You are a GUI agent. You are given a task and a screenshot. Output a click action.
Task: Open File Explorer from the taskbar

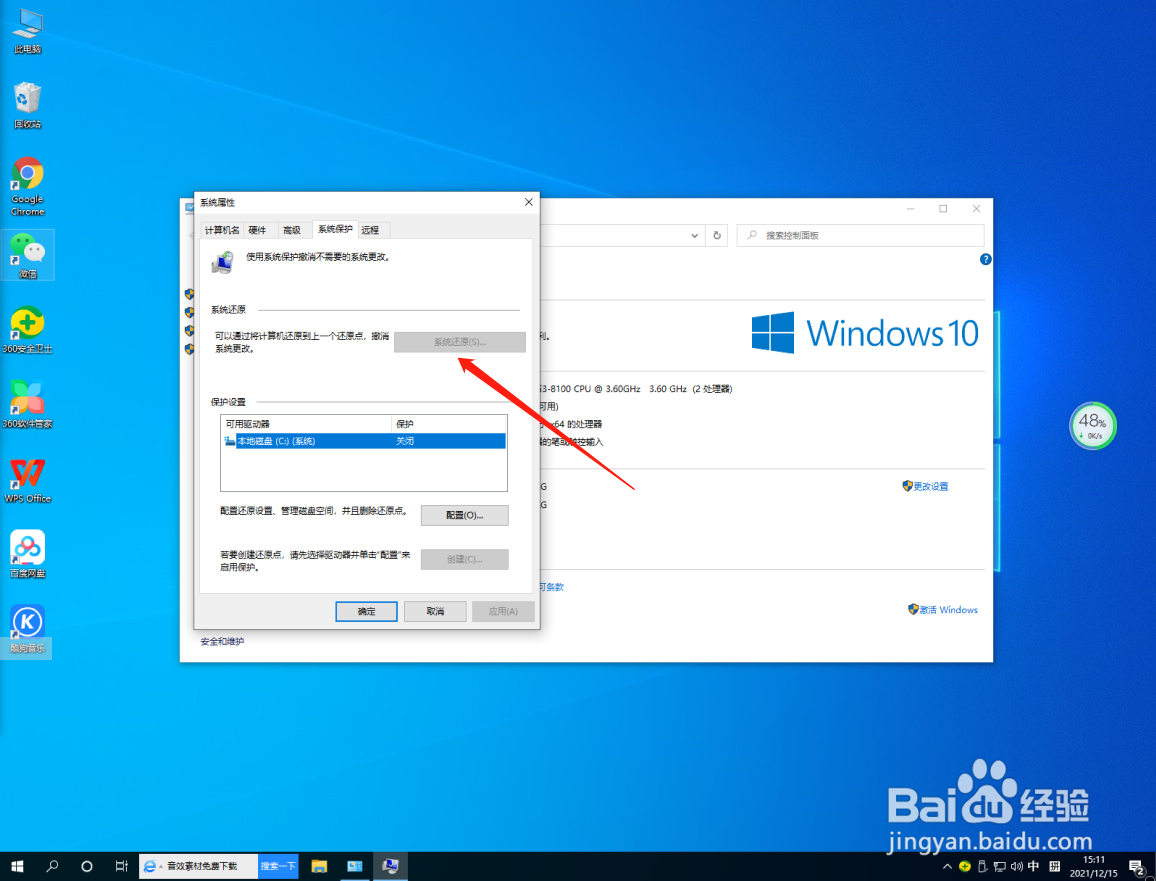tap(319, 866)
